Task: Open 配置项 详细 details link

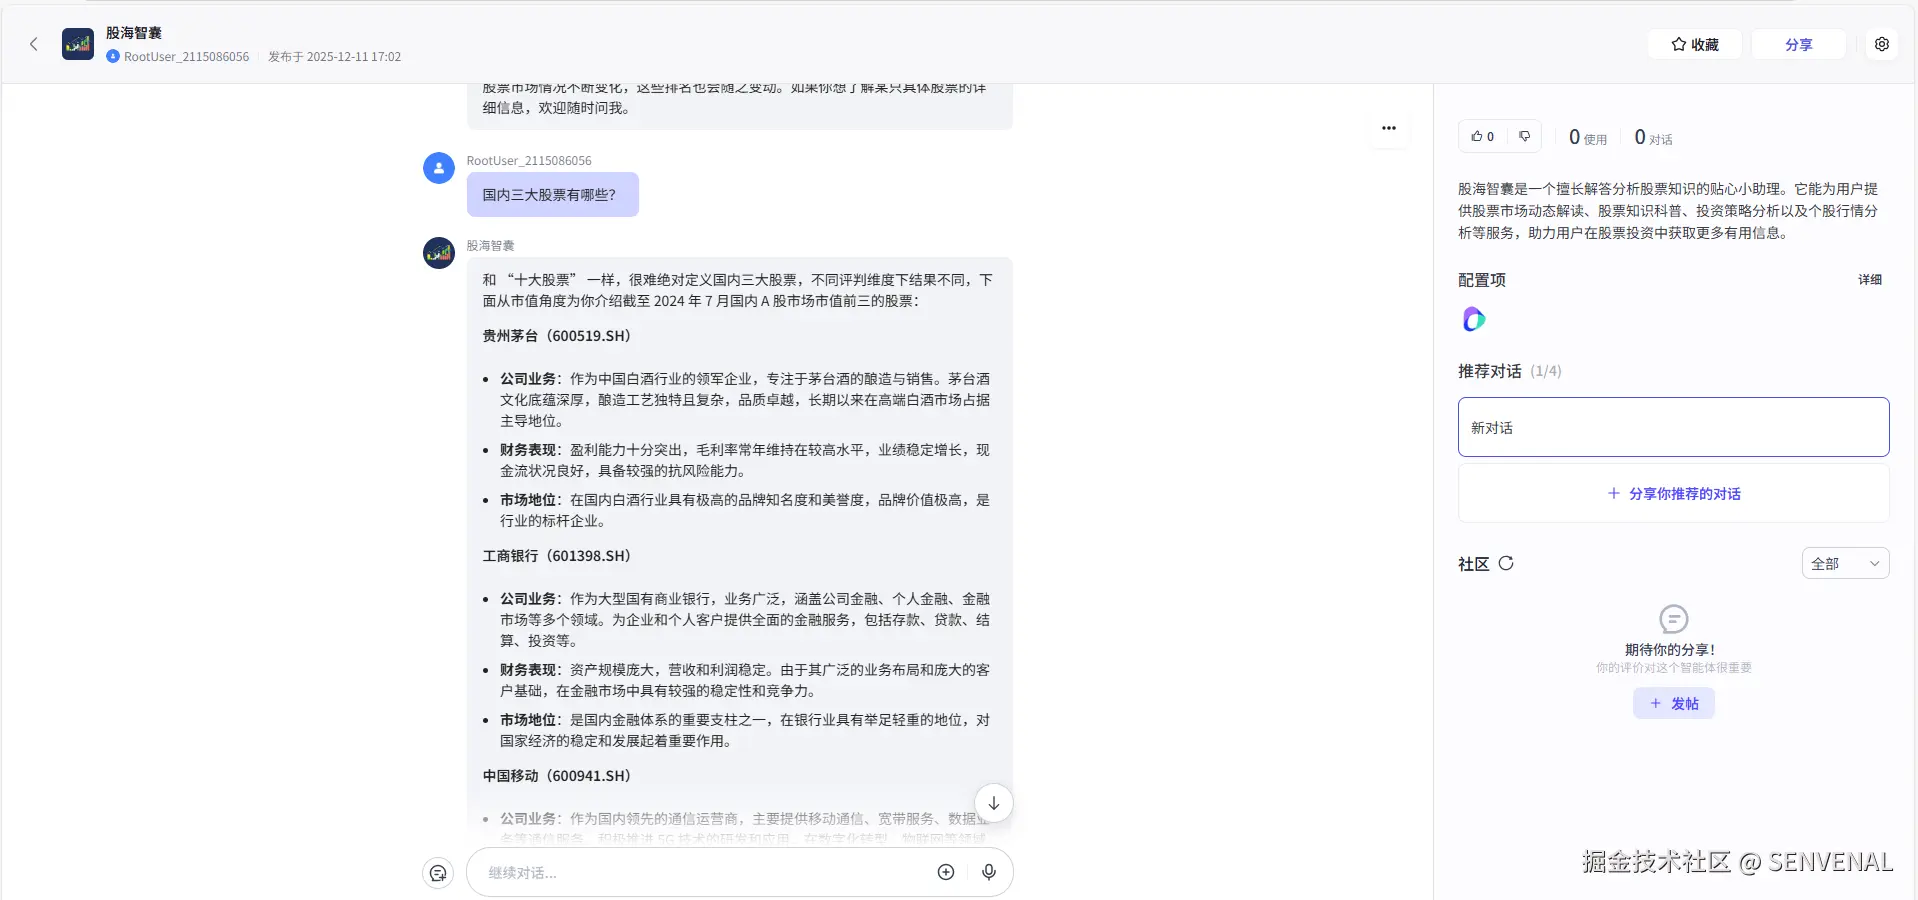Action: 1870,280
